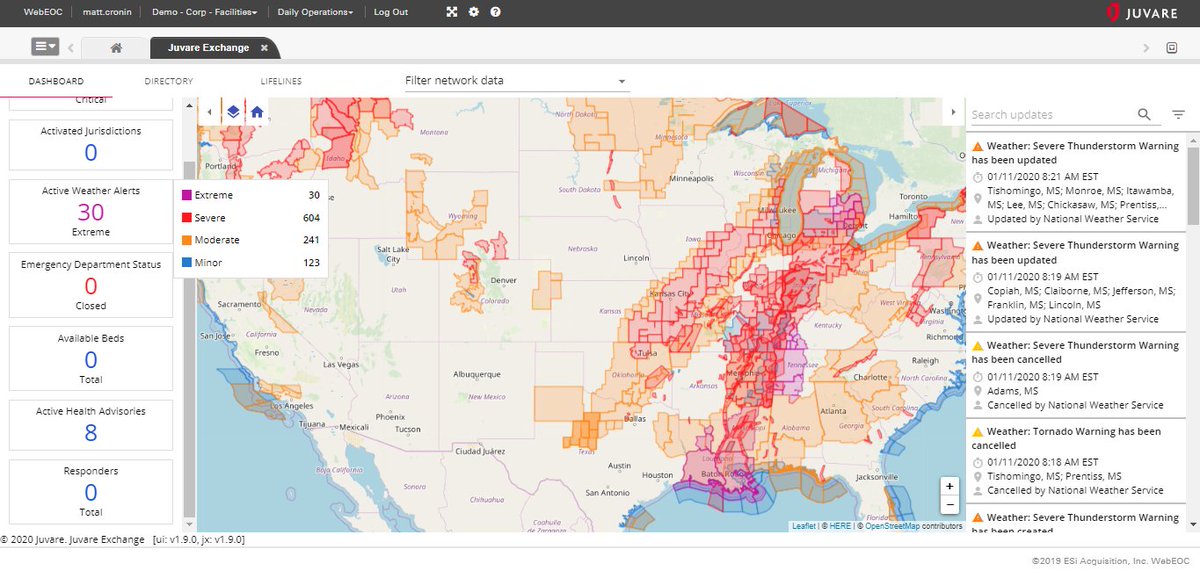Expand the Daily Operations dropdown
Image resolution: width=1200 pixels, height=571 pixels.
pyautogui.click(x=315, y=12)
